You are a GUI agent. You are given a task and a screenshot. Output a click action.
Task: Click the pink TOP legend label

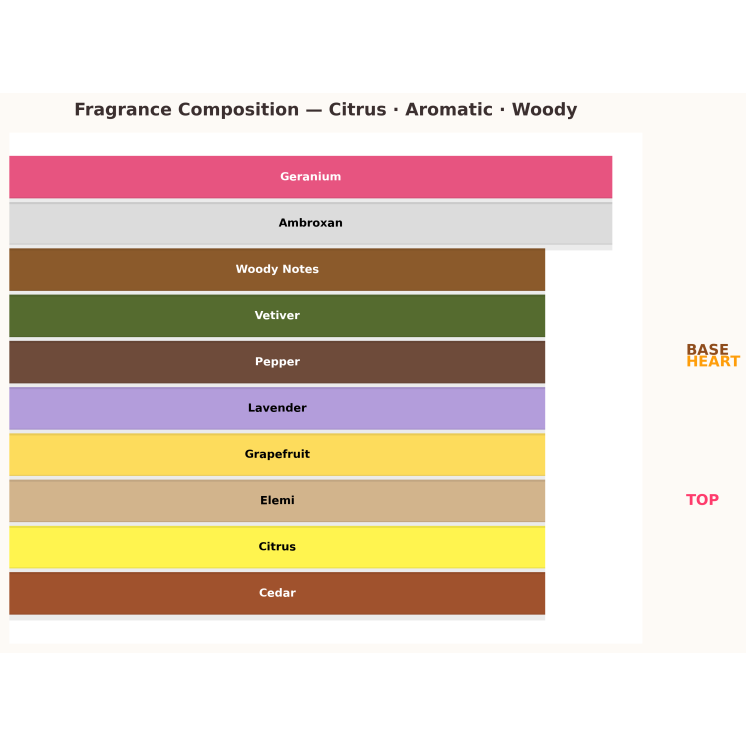click(x=702, y=500)
